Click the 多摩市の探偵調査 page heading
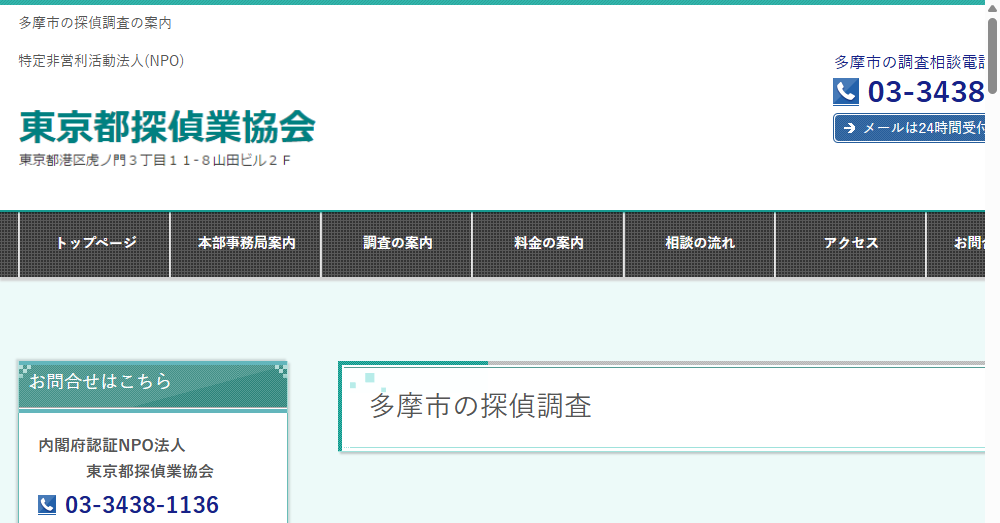Viewport: 1000px width, 523px height. pos(481,406)
